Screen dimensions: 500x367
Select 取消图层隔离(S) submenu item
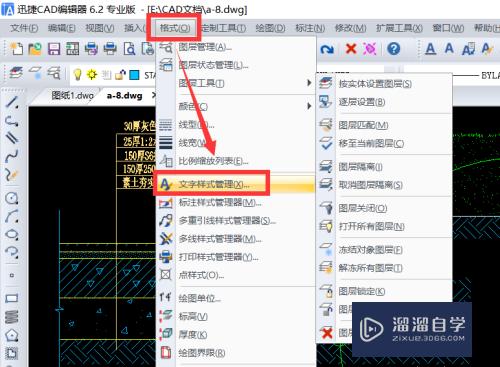(384, 185)
